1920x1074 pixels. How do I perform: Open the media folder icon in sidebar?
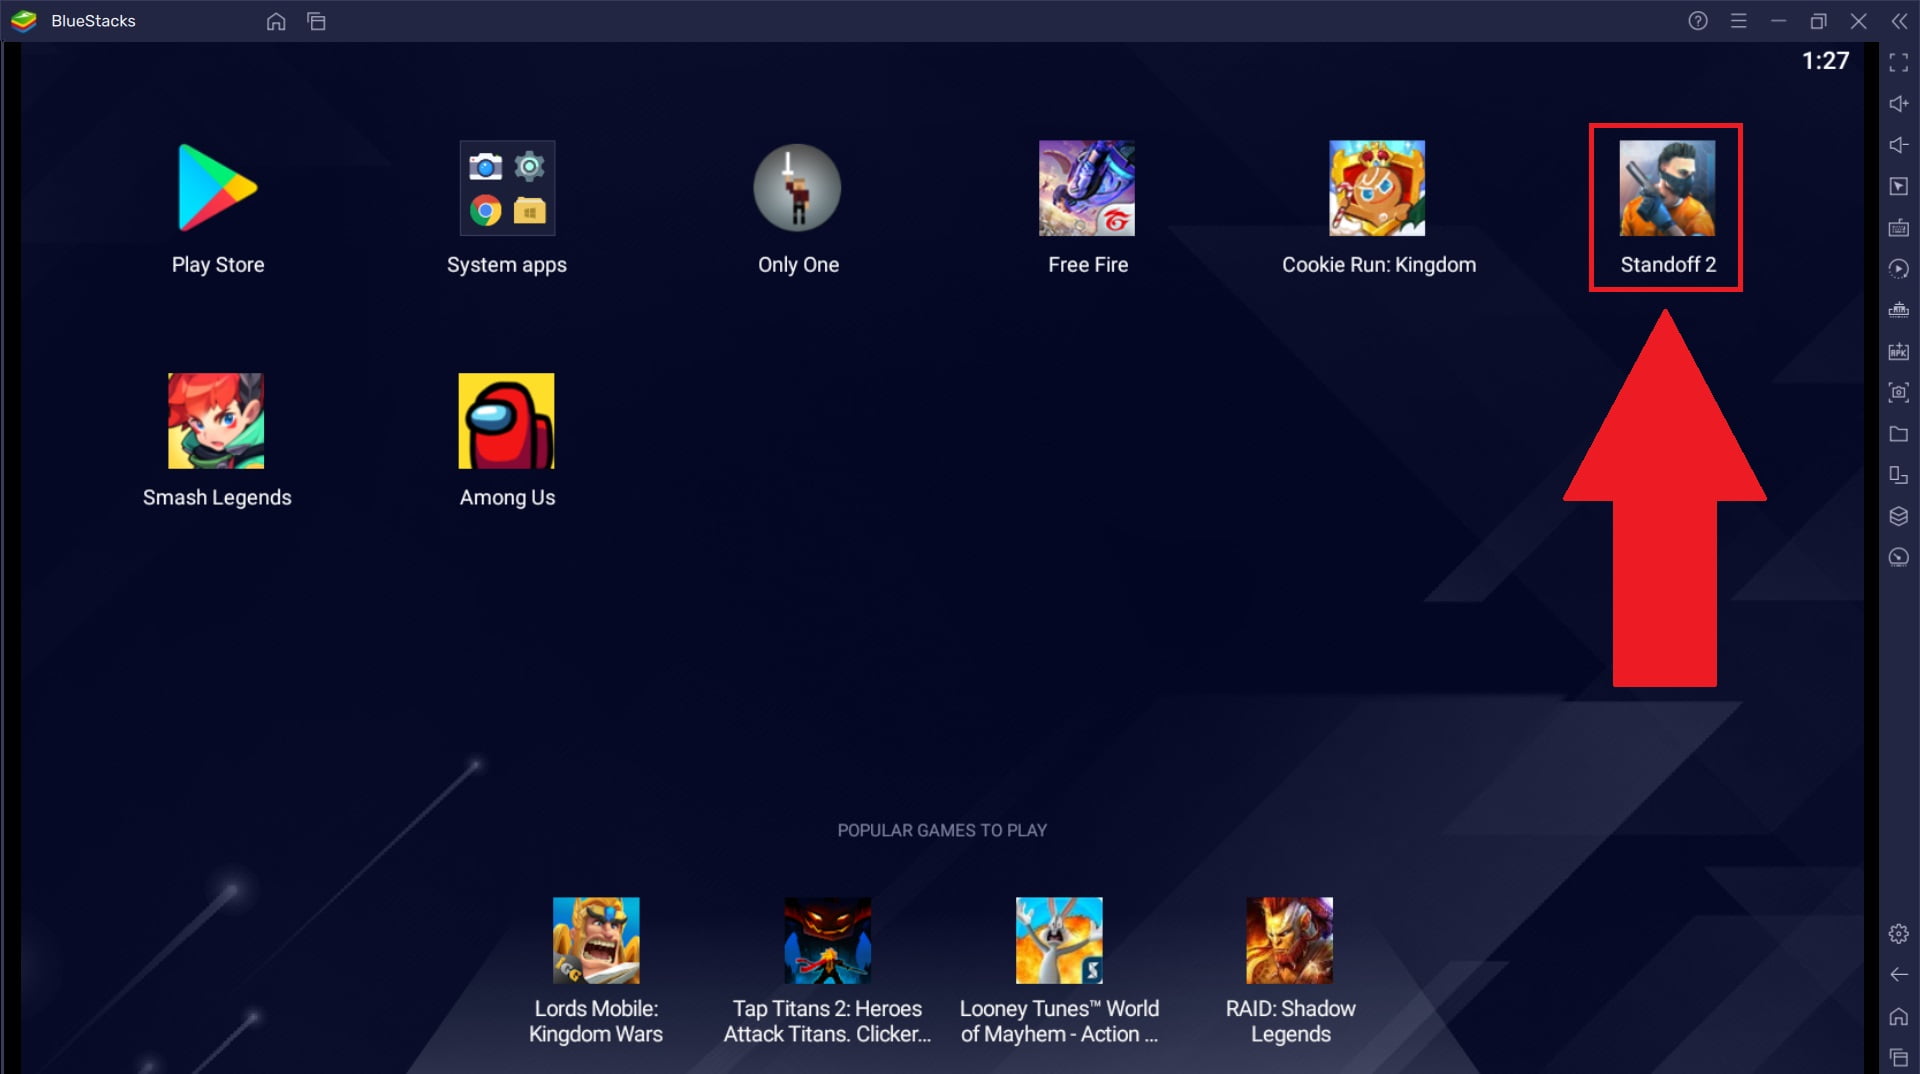[1898, 434]
